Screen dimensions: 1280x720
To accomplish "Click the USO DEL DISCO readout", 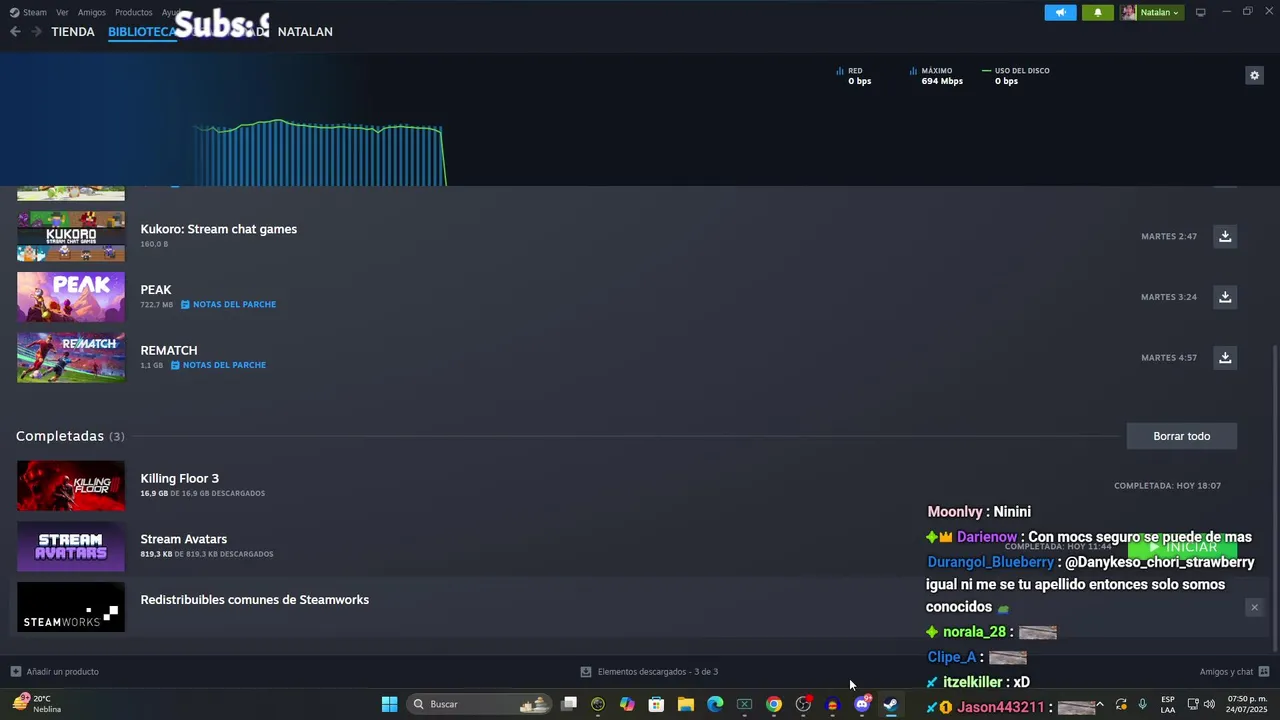I will [1016, 76].
